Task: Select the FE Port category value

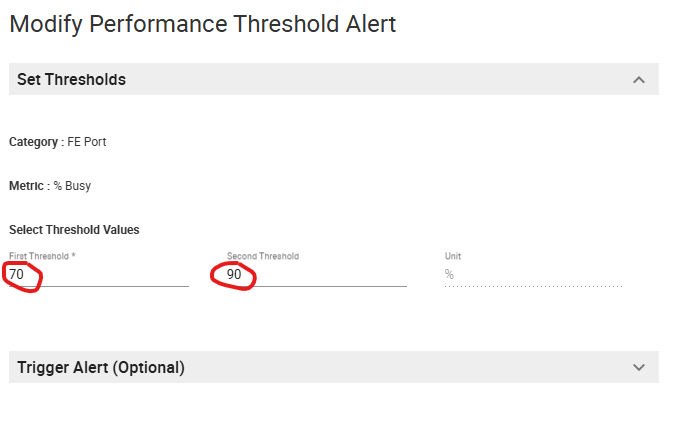Action: [87, 142]
